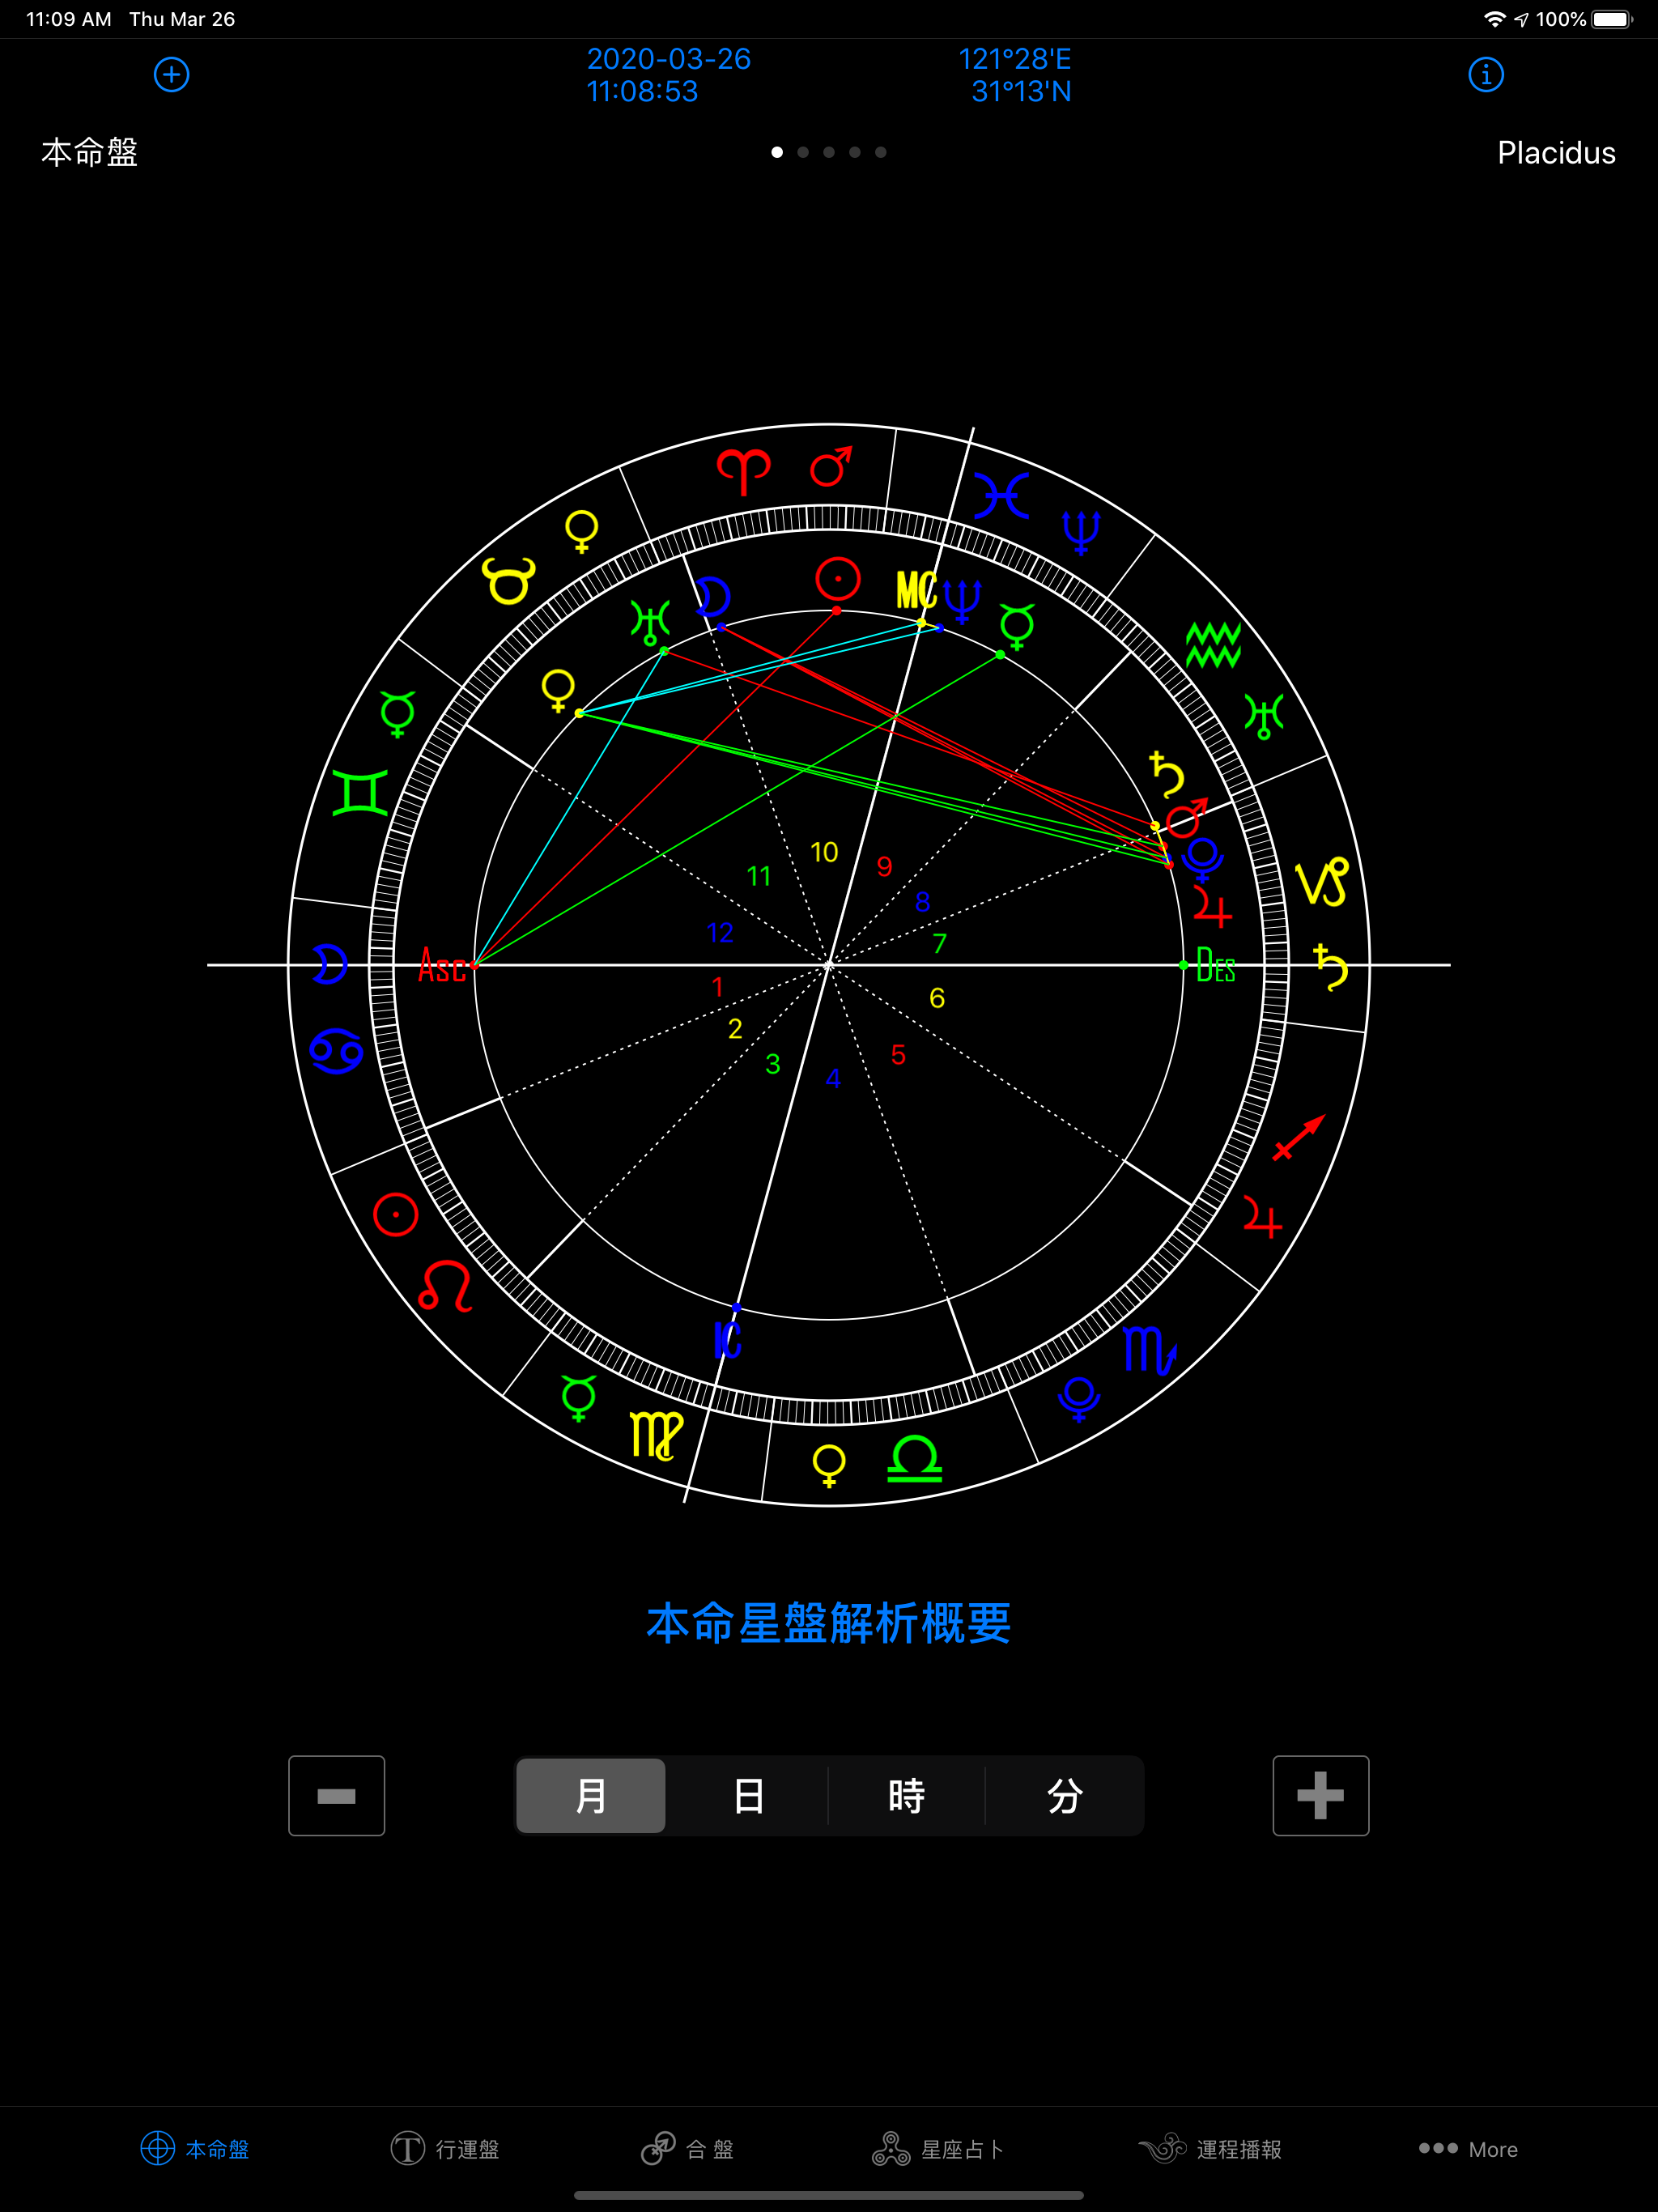Tap the Pluto ruler glyph beside Scorpio
This screenshot has height=2212, width=1658.
click(x=1079, y=1398)
